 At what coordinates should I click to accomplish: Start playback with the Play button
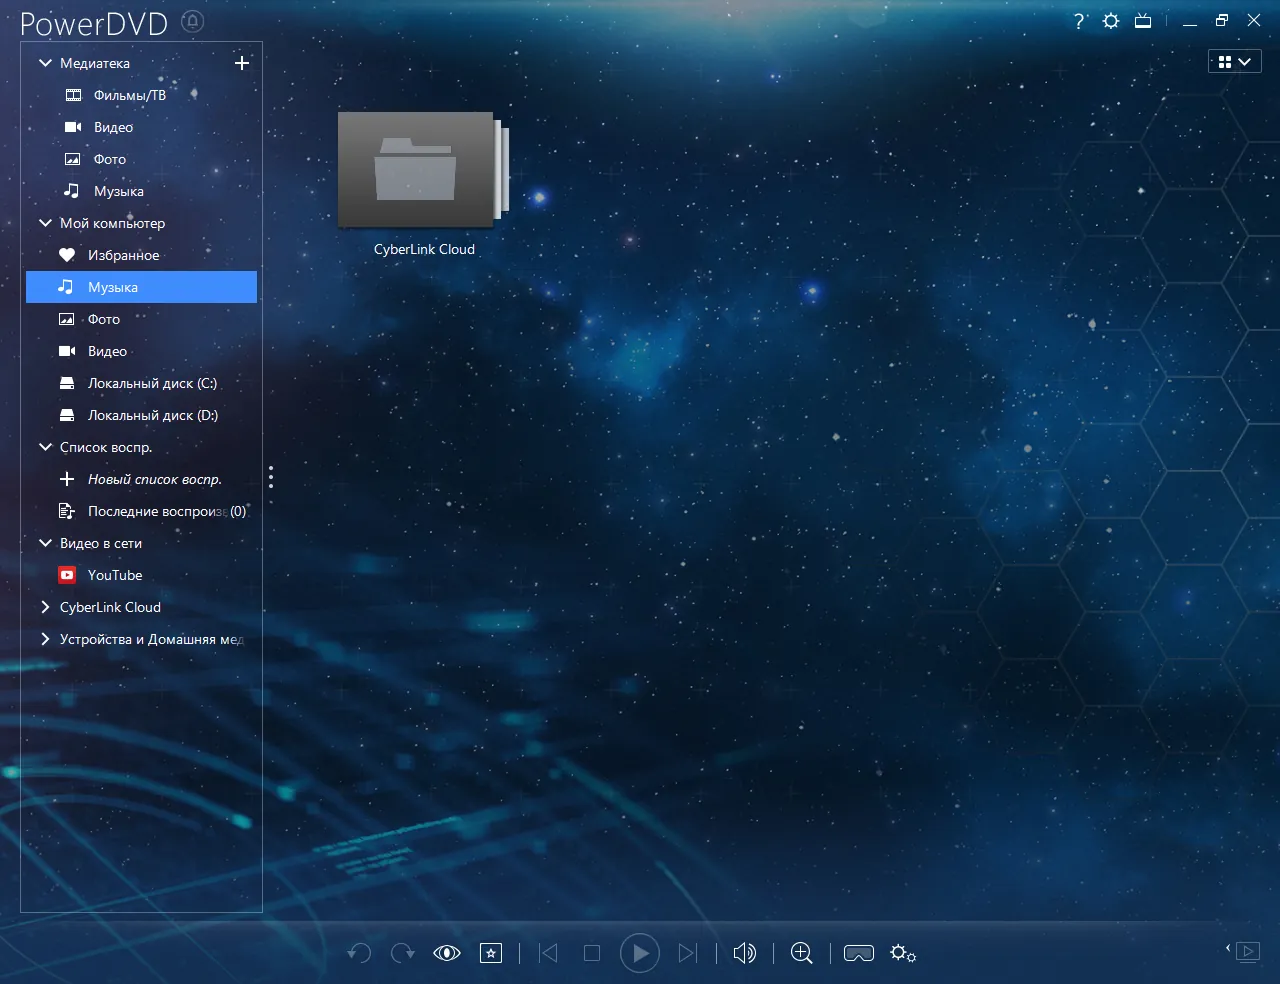pyautogui.click(x=640, y=953)
